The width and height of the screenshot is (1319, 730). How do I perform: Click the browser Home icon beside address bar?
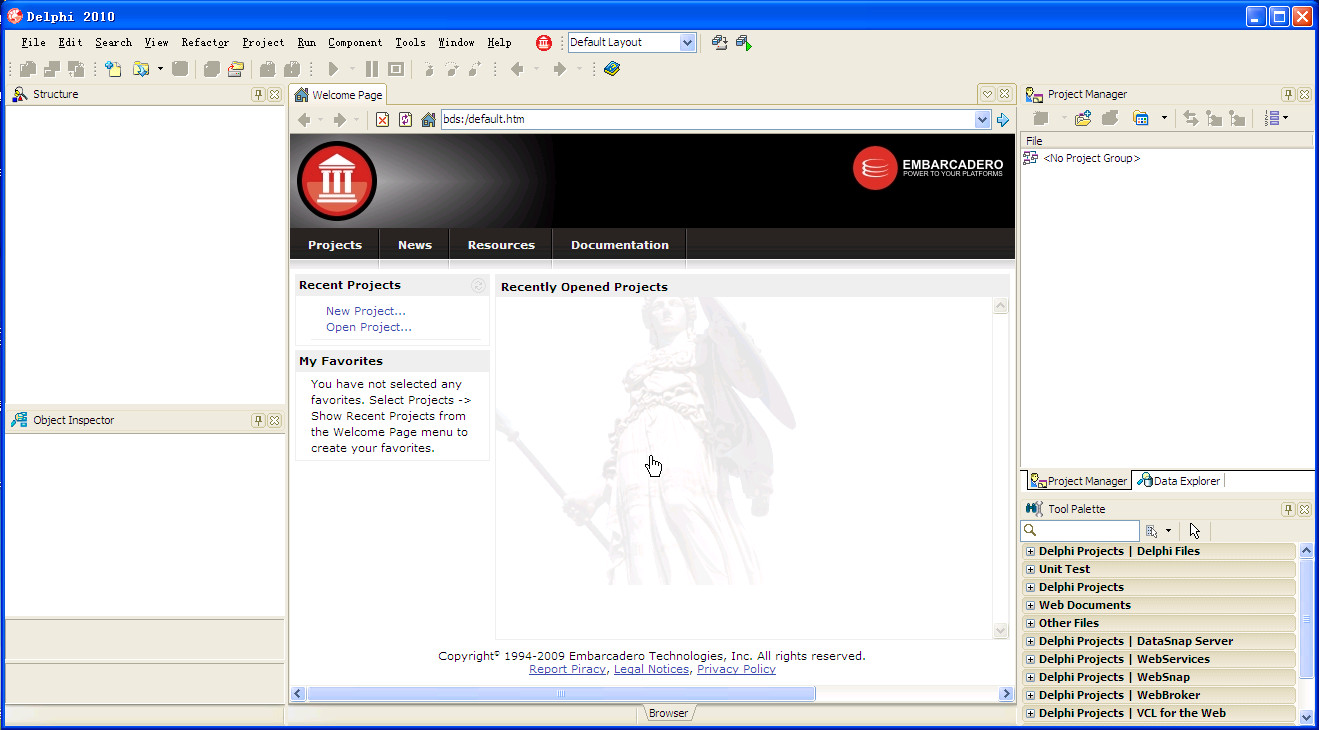tap(428, 120)
